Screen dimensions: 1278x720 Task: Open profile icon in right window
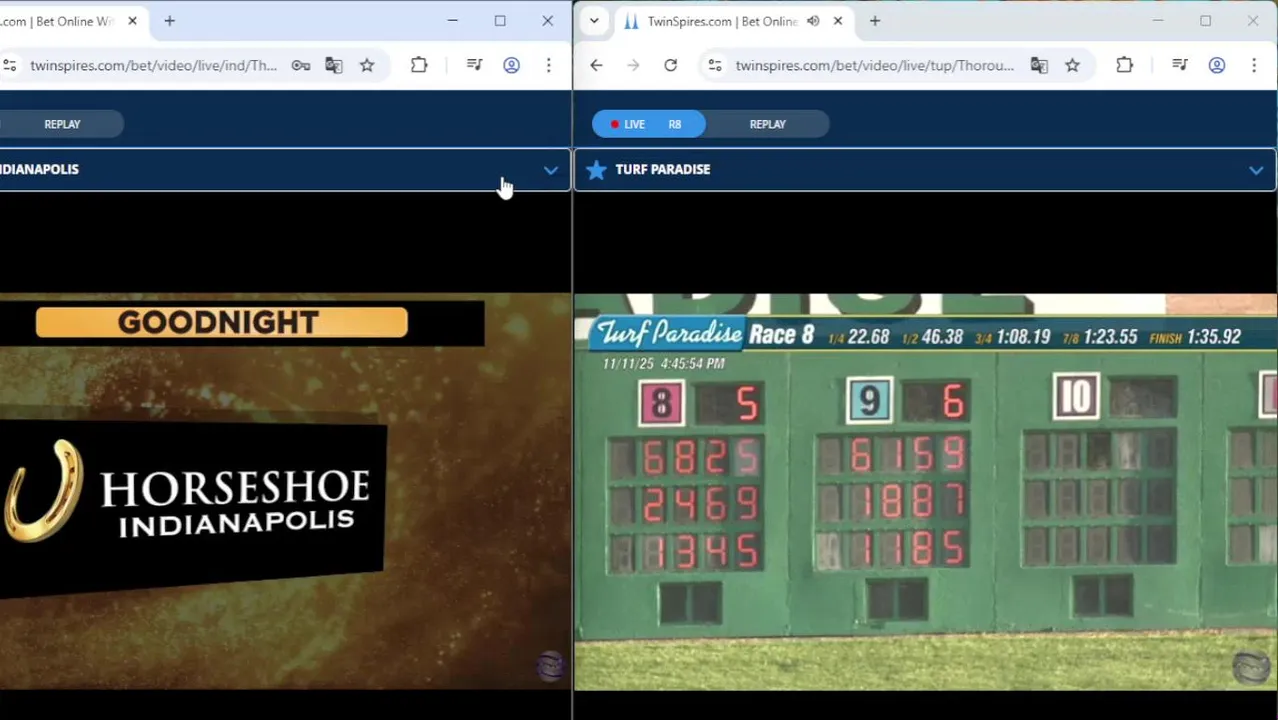(1216, 65)
